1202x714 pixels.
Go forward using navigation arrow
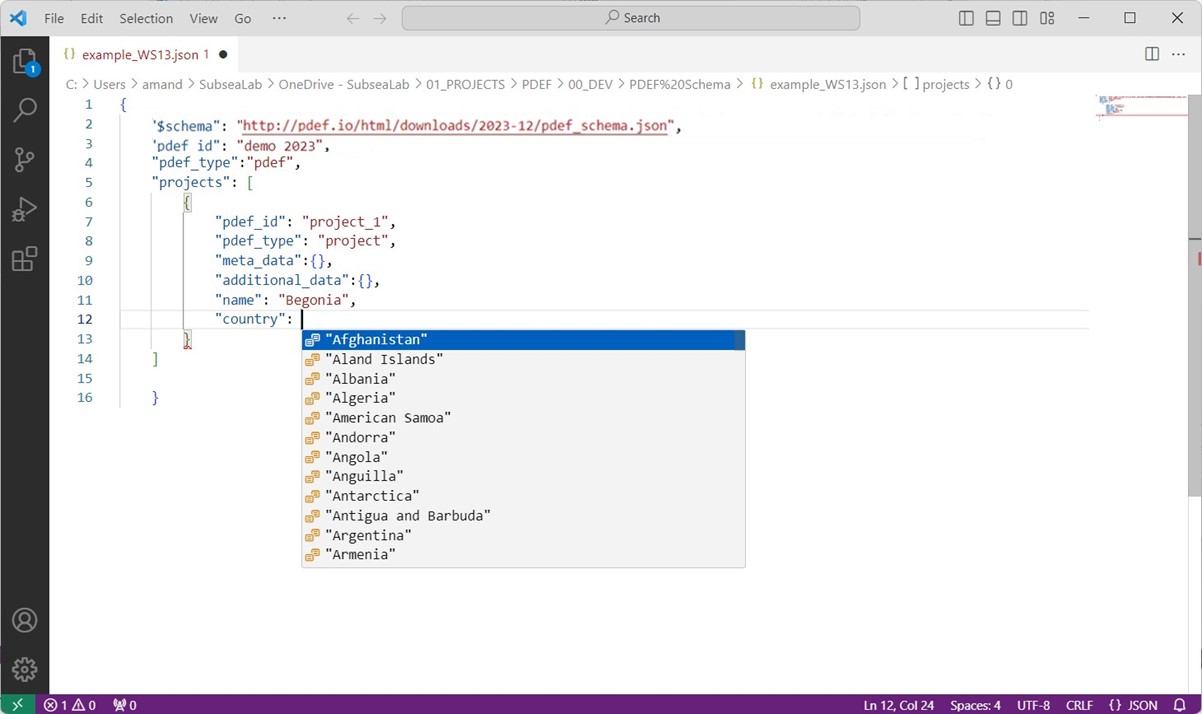380,18
